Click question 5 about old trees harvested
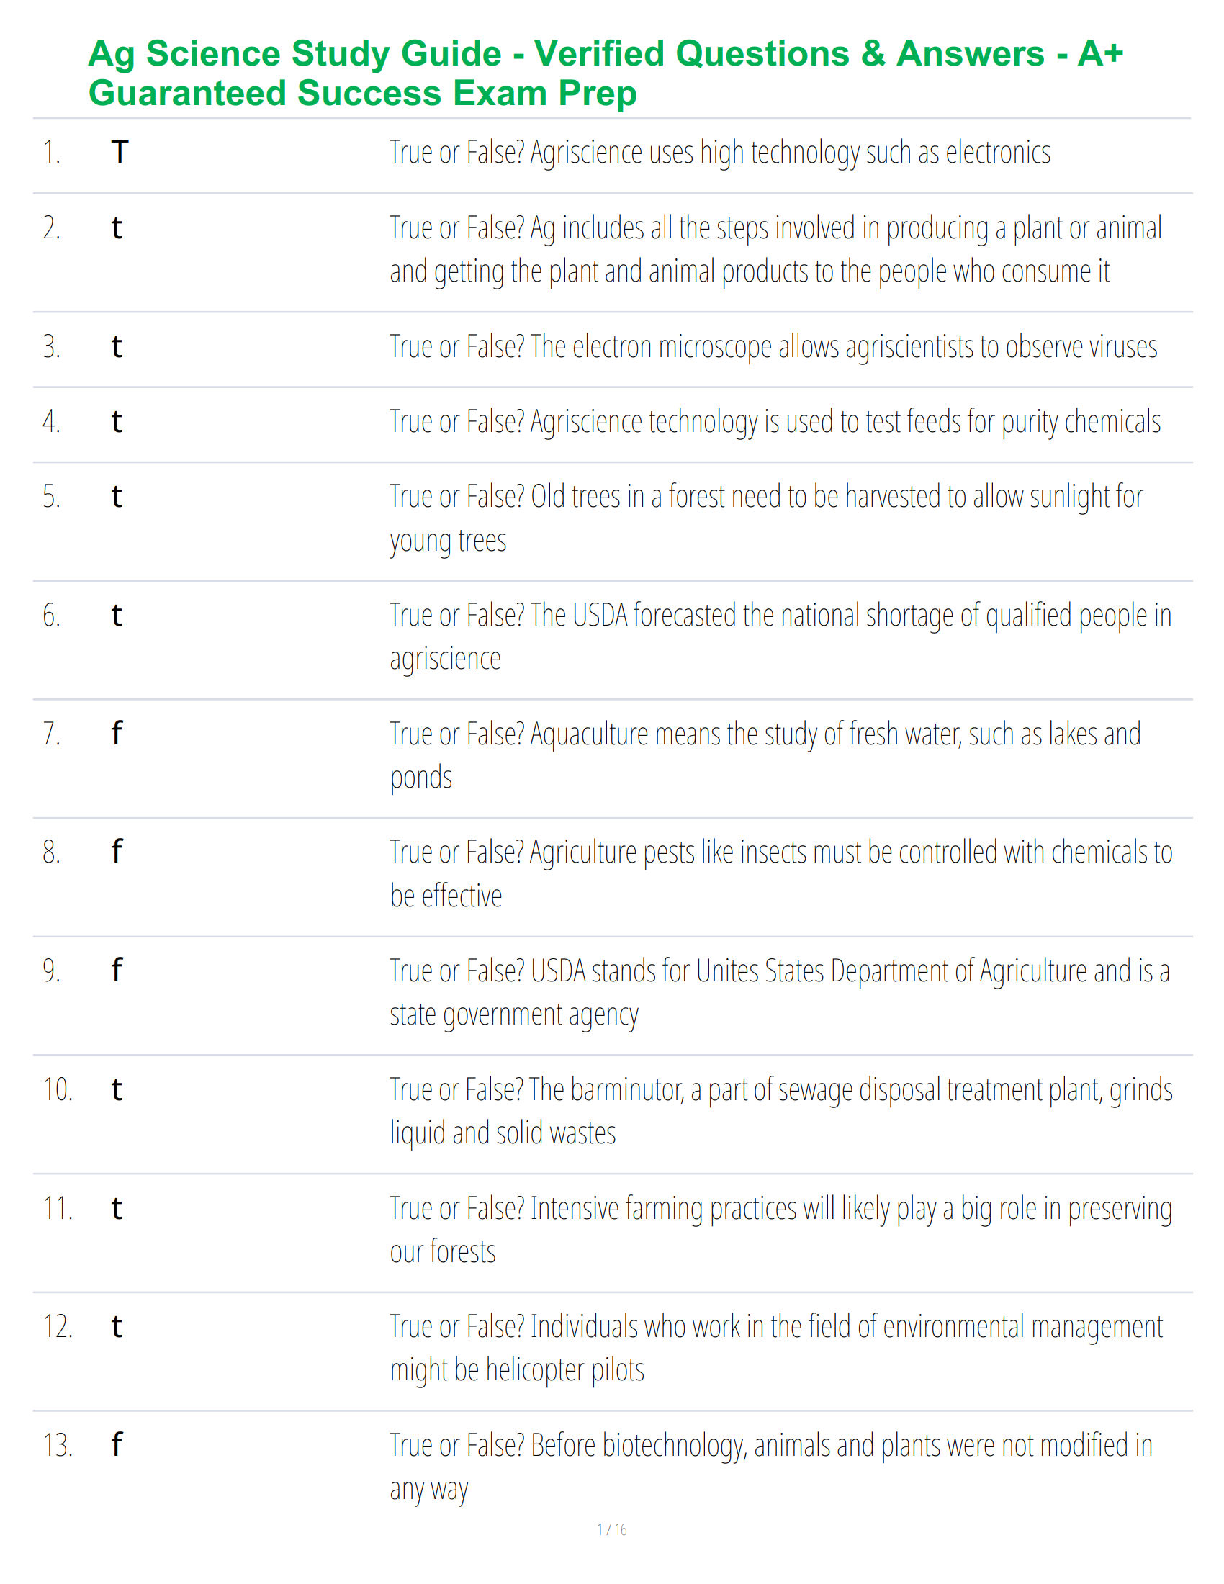1224x1584 pixels. [x=766, y=519]
